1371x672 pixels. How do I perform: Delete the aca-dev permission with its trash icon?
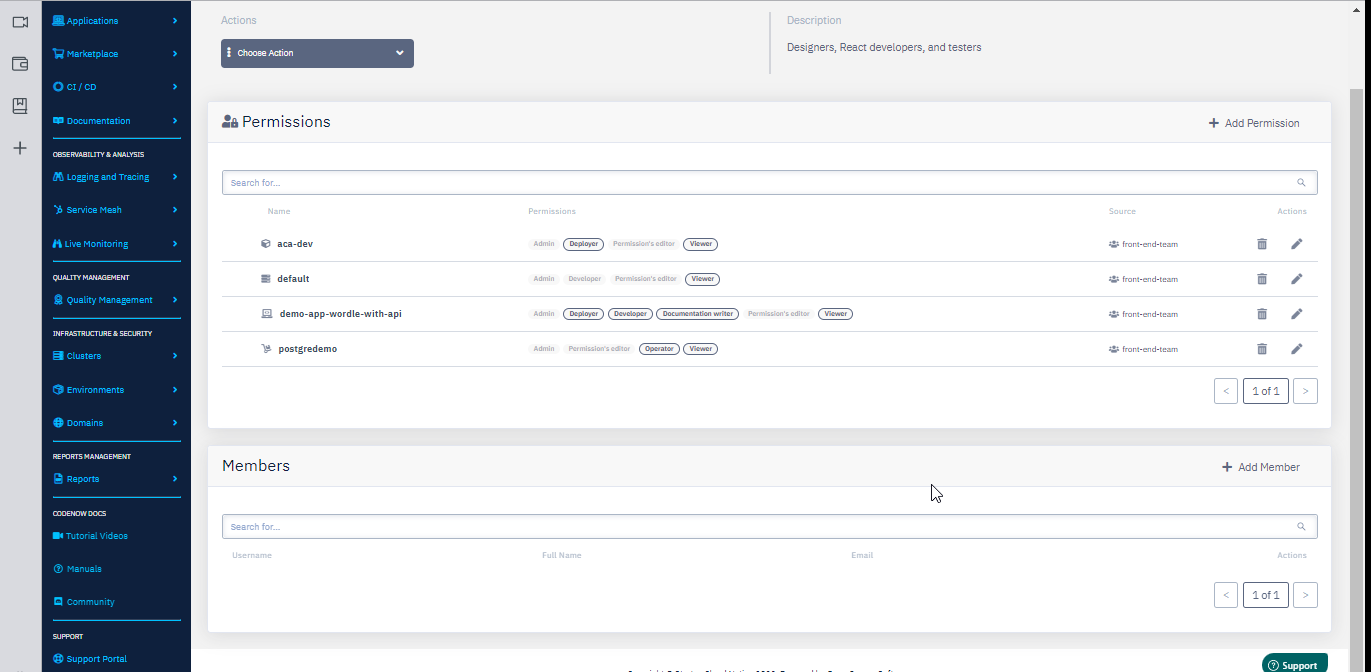1262,244
